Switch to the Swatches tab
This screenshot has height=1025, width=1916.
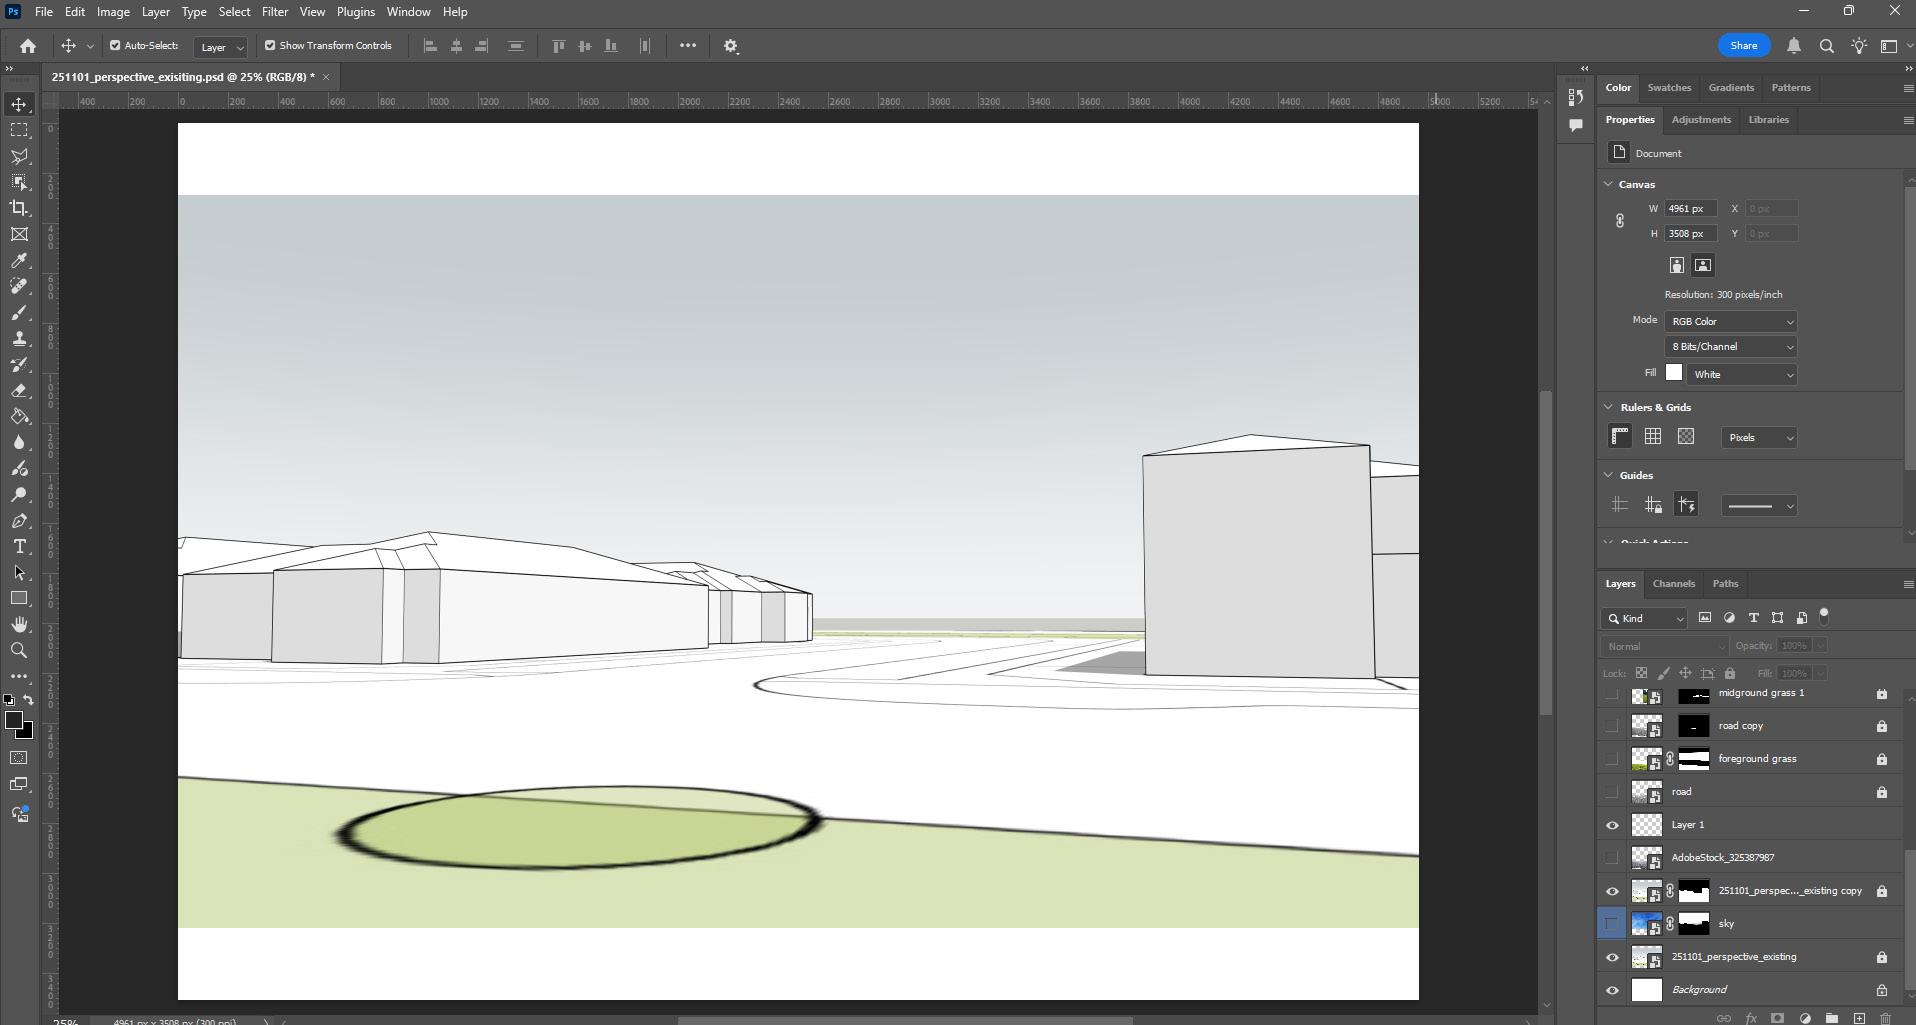(x=1669, y=88)
